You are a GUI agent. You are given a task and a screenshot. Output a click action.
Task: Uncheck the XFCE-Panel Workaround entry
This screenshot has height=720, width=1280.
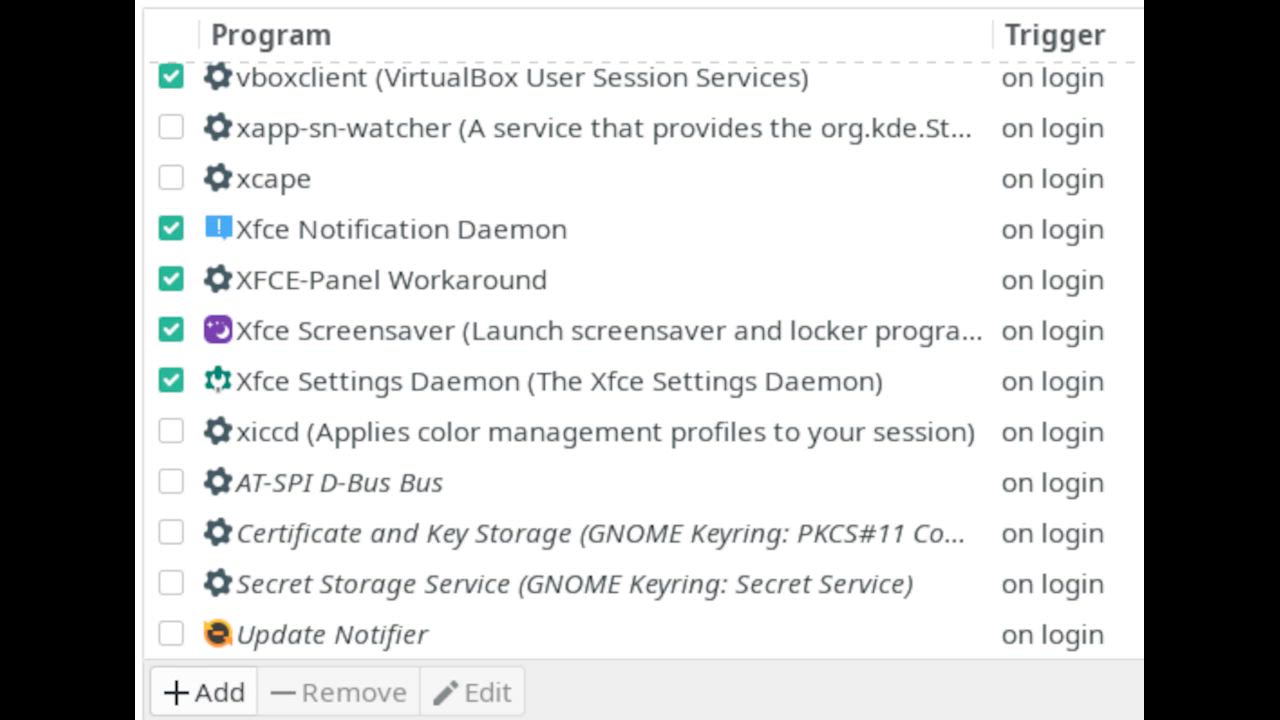pyautogui.click(x=171, y=280)
